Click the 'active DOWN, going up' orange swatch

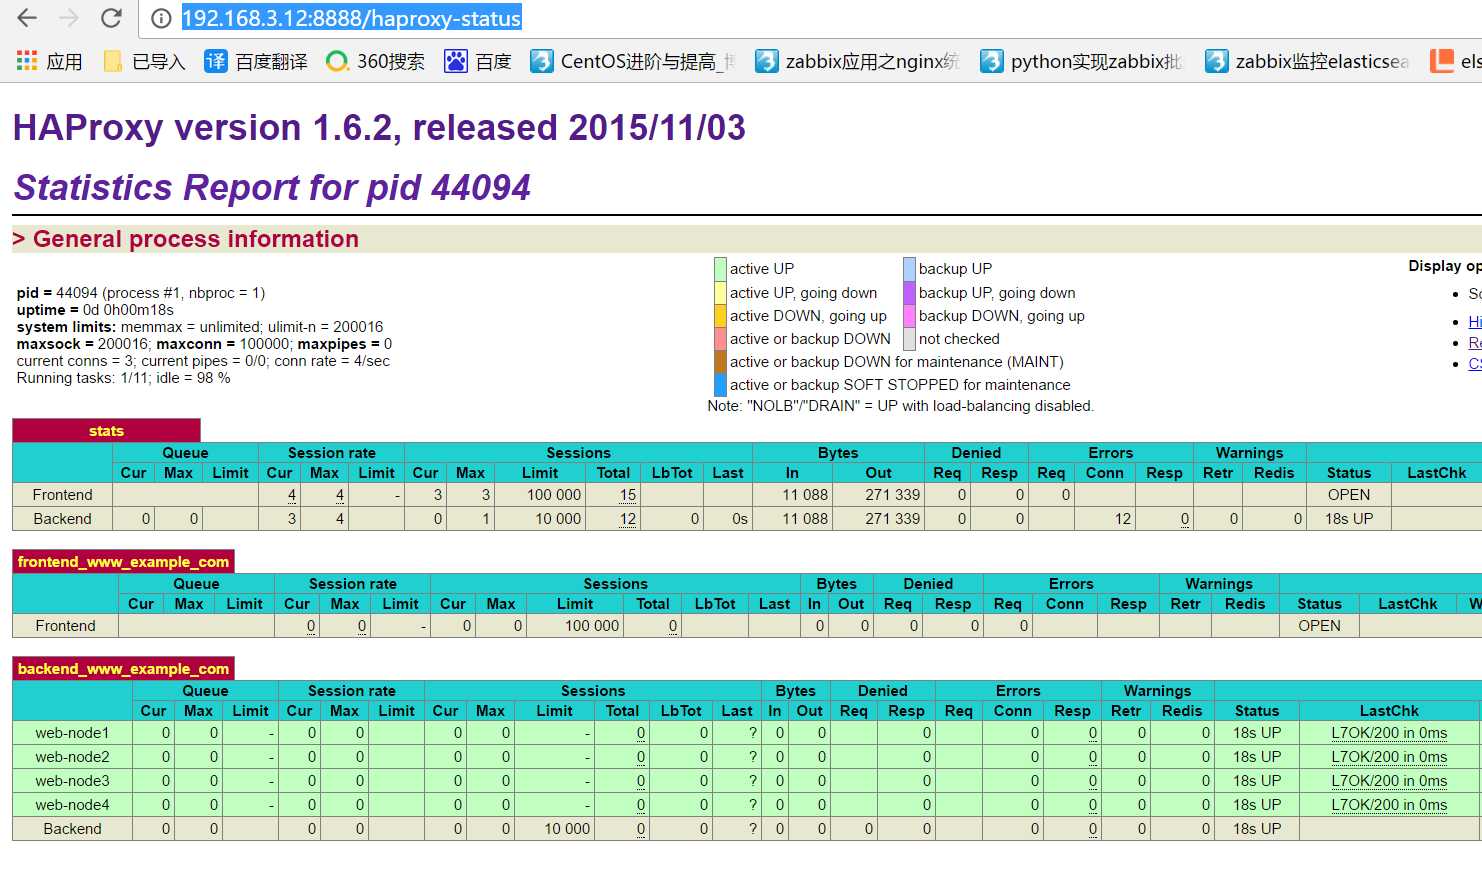[720, 315]
